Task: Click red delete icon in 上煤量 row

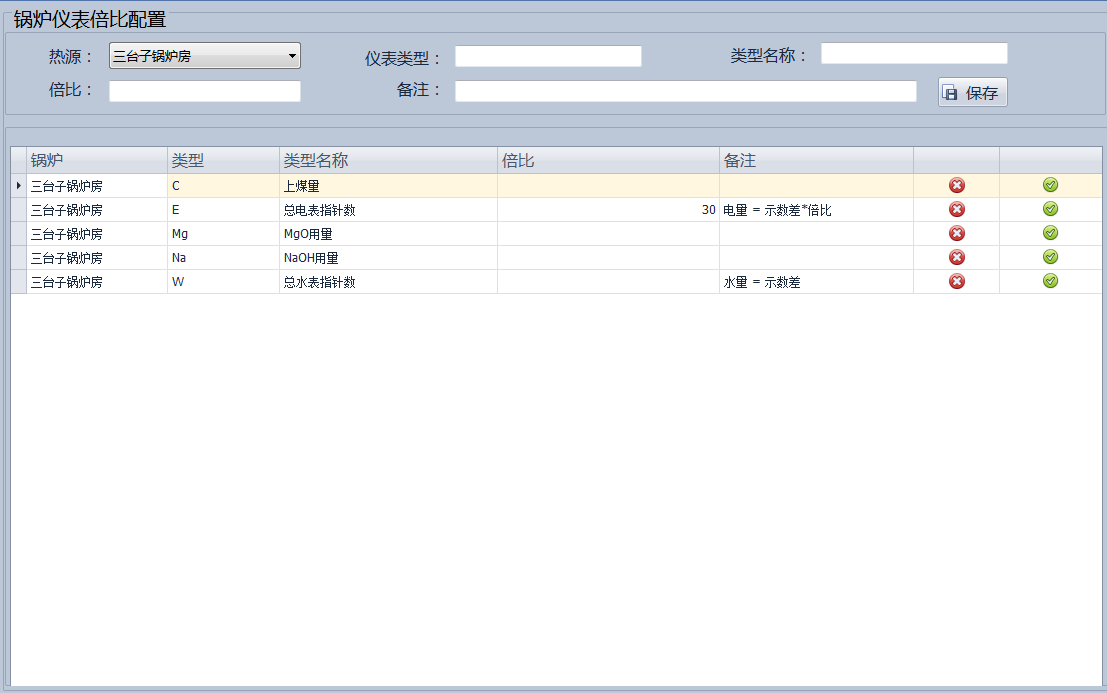Action: (956, 185)
